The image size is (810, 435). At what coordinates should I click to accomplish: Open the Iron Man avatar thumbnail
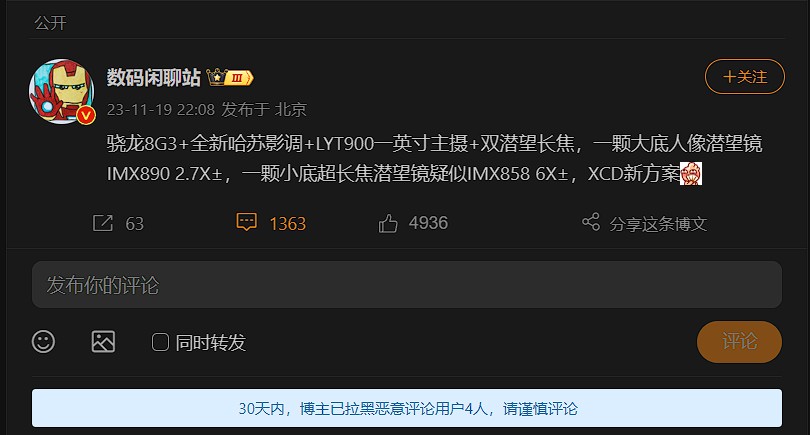tap(61, 91)
